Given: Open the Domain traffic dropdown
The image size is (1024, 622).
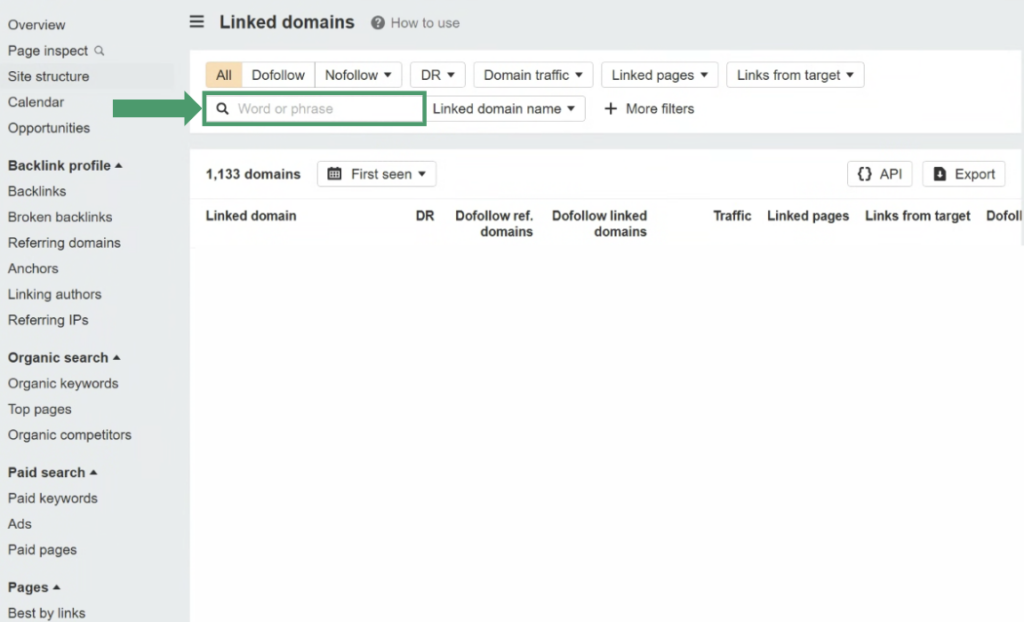Looking at the screenshot, I should (x=533, y=75).
